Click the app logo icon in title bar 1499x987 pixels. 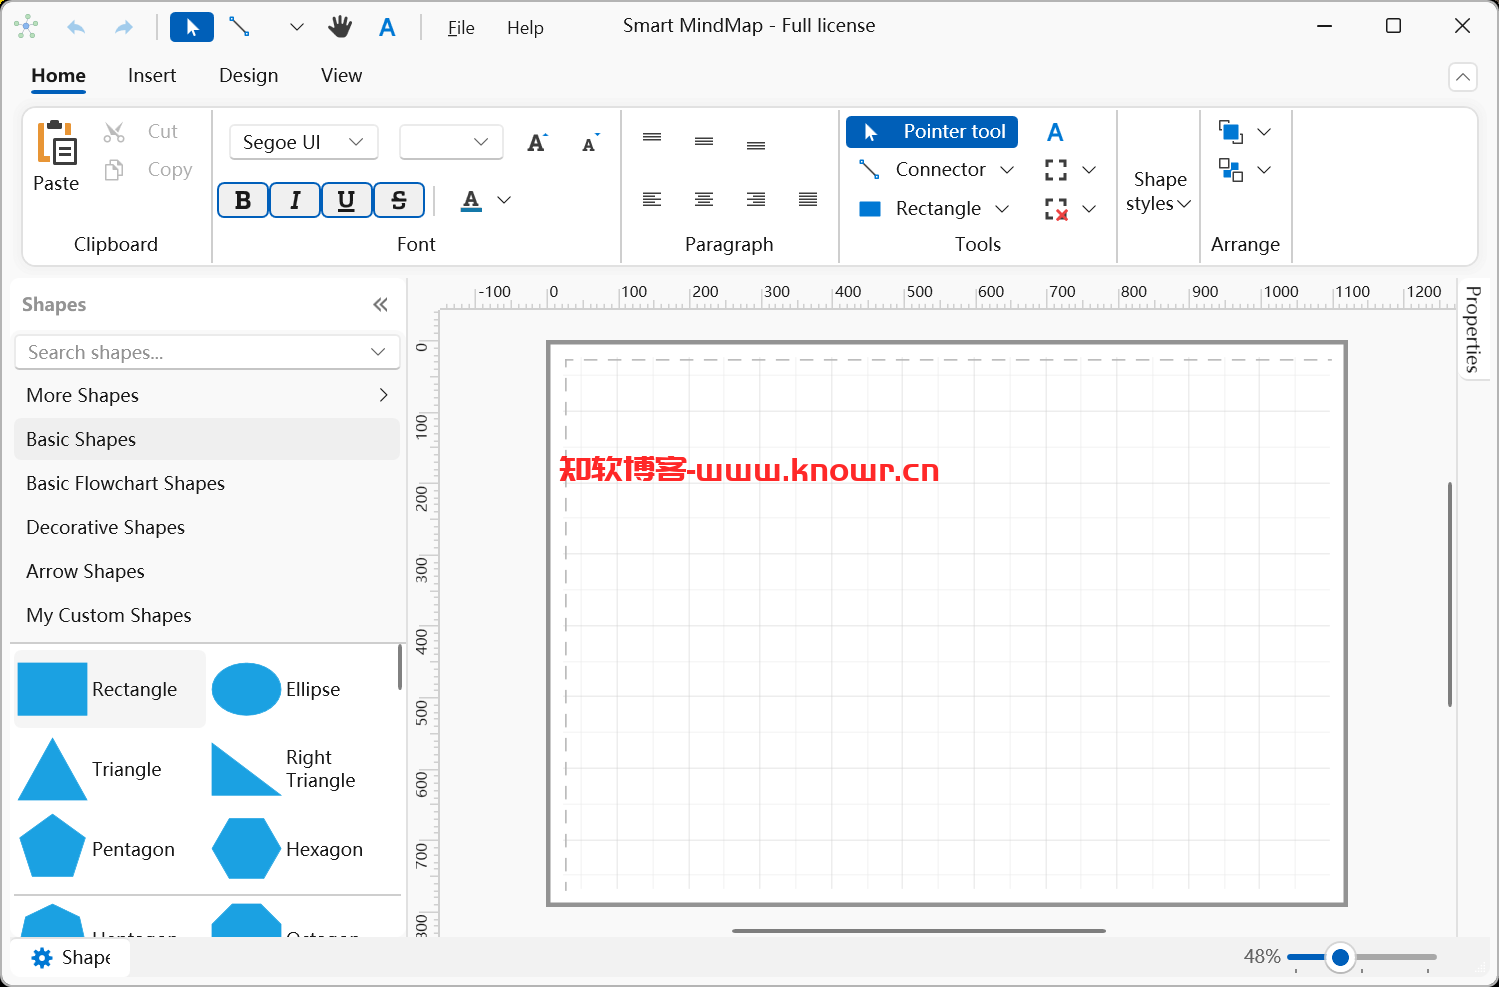coord(26,27)
